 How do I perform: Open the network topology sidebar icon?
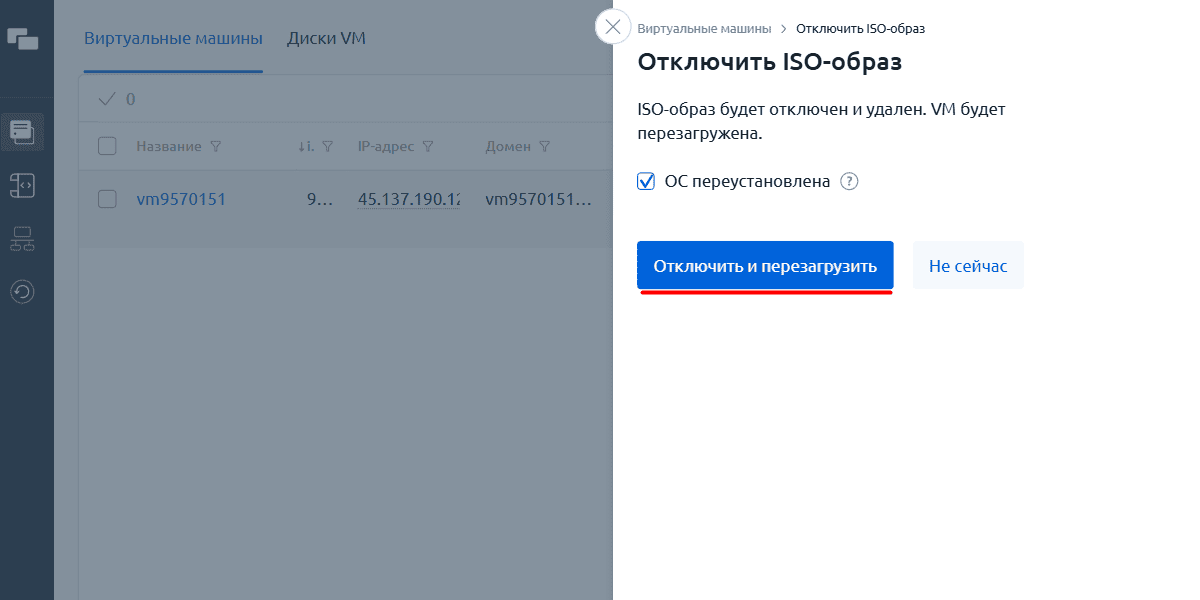point(22,239)
